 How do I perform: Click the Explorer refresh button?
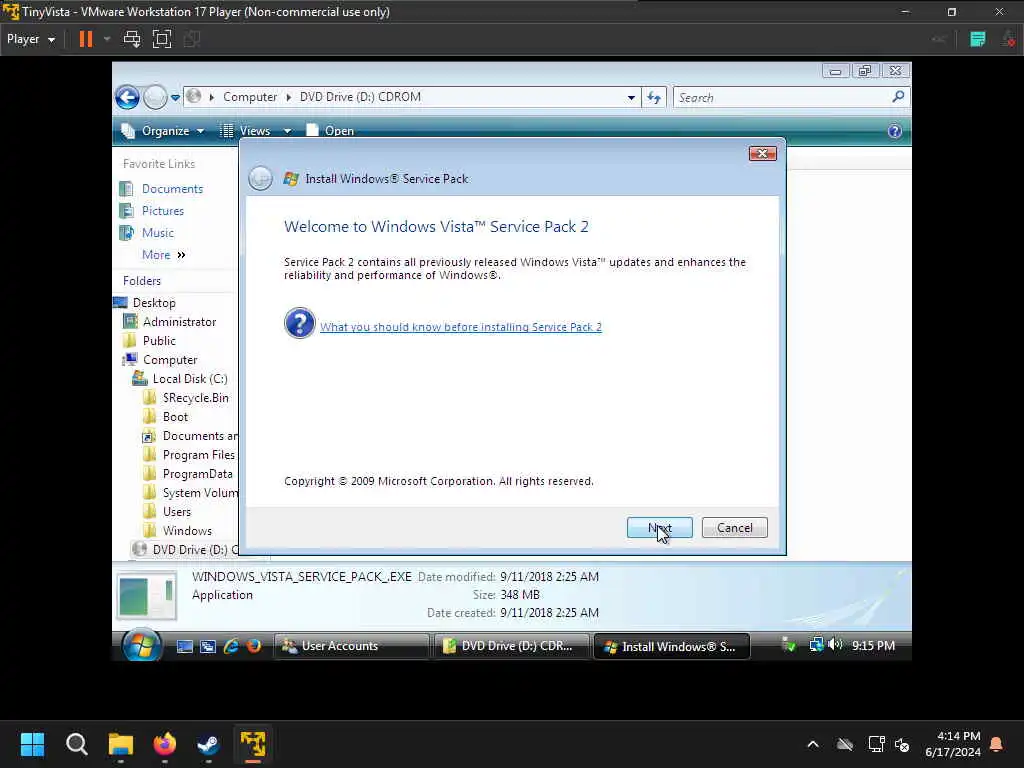pyautogui.click(x=654, y=98)
